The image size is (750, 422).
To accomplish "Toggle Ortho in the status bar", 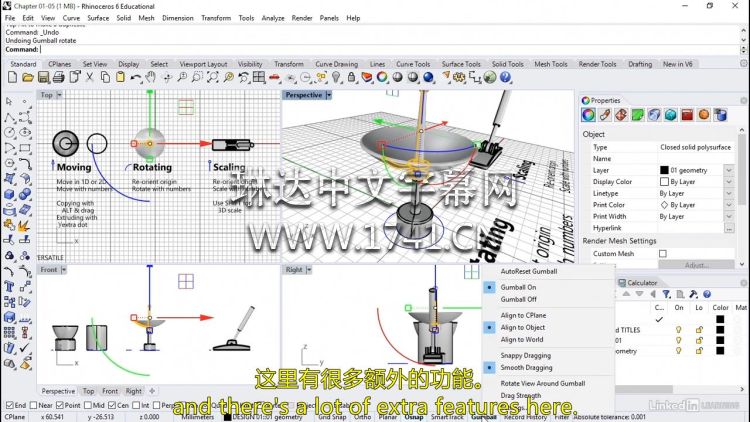I will click(x=363, y=417).
